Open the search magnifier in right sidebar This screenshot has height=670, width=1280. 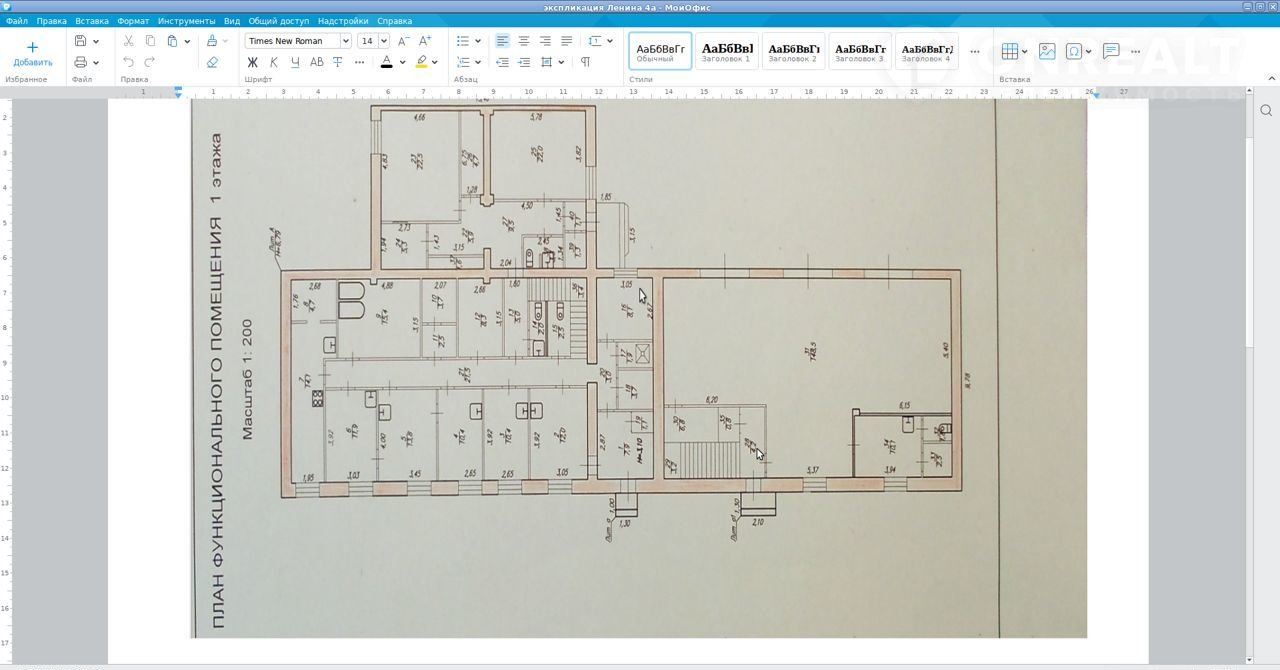pos(1266,110)
